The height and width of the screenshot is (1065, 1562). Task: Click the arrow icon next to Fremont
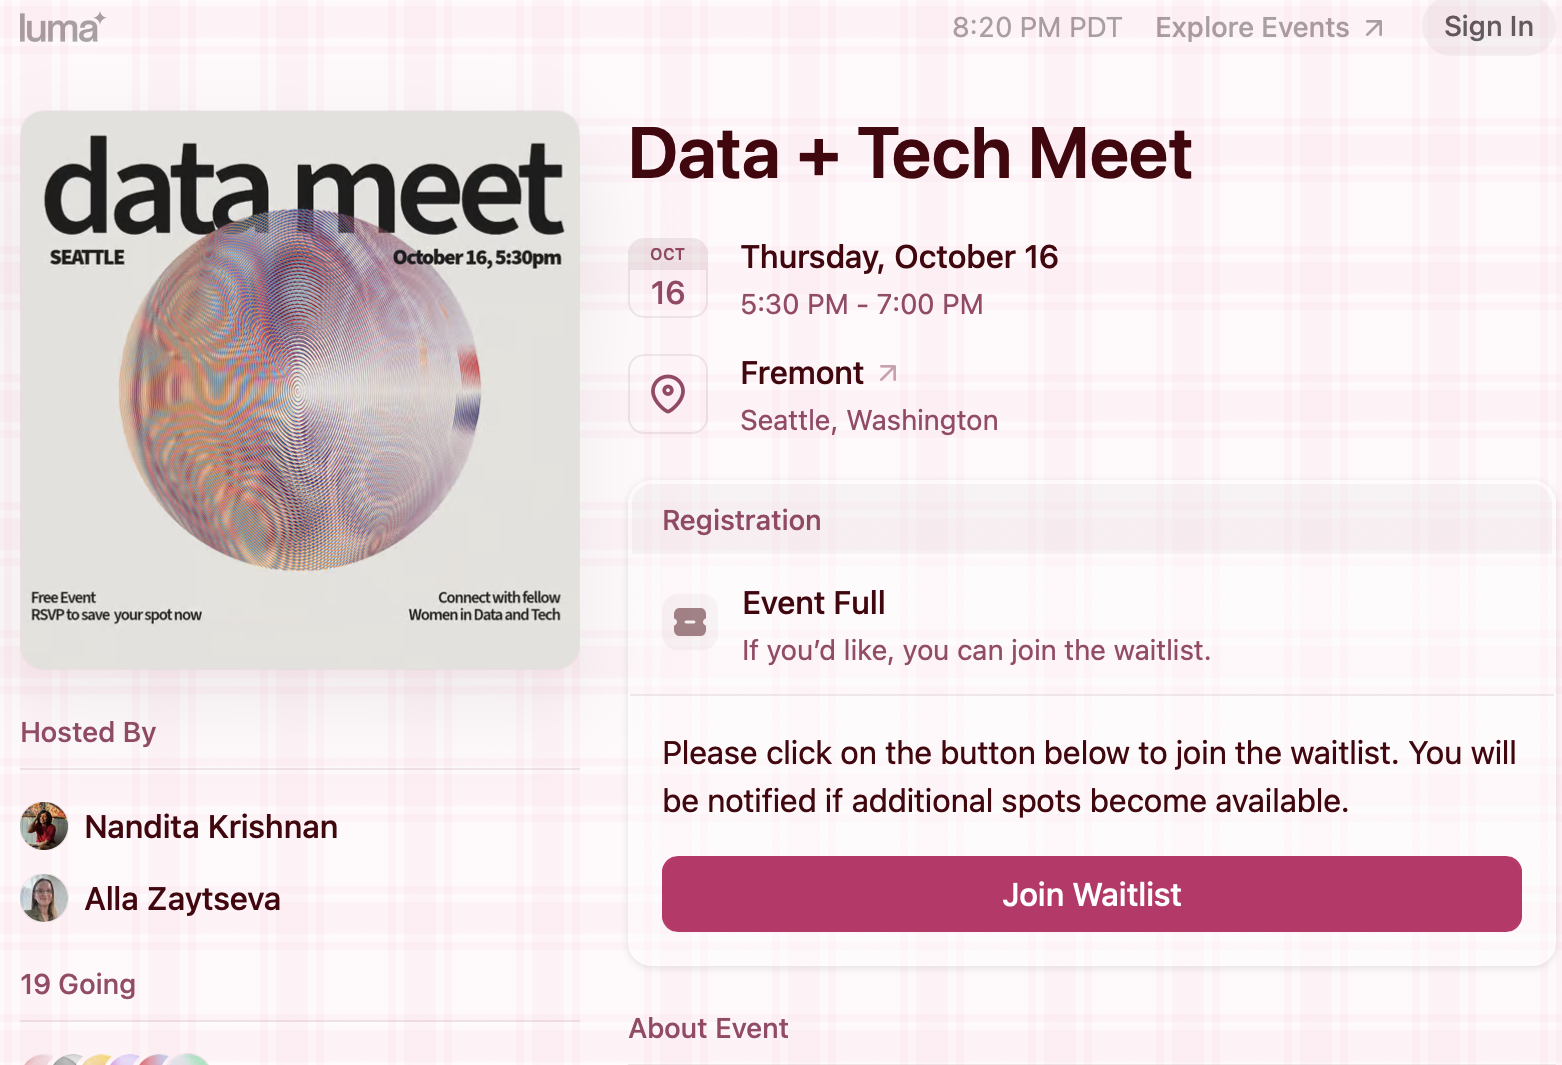pos(887,373)
